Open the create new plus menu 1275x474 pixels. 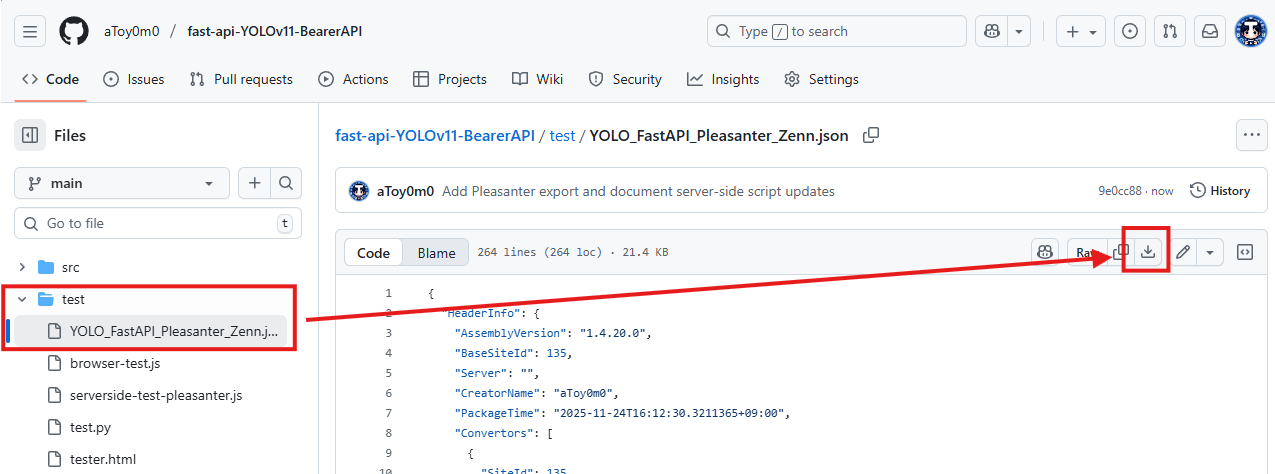1080,31
